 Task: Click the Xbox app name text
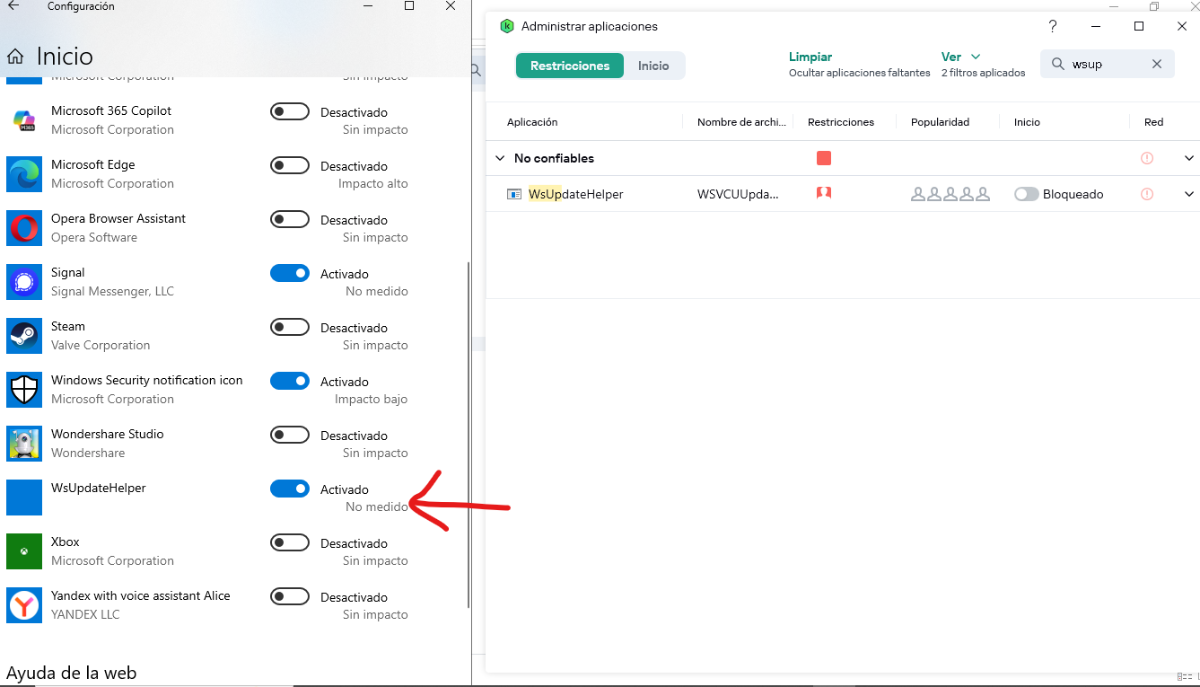pyautogui.click(x=65, y=542)
